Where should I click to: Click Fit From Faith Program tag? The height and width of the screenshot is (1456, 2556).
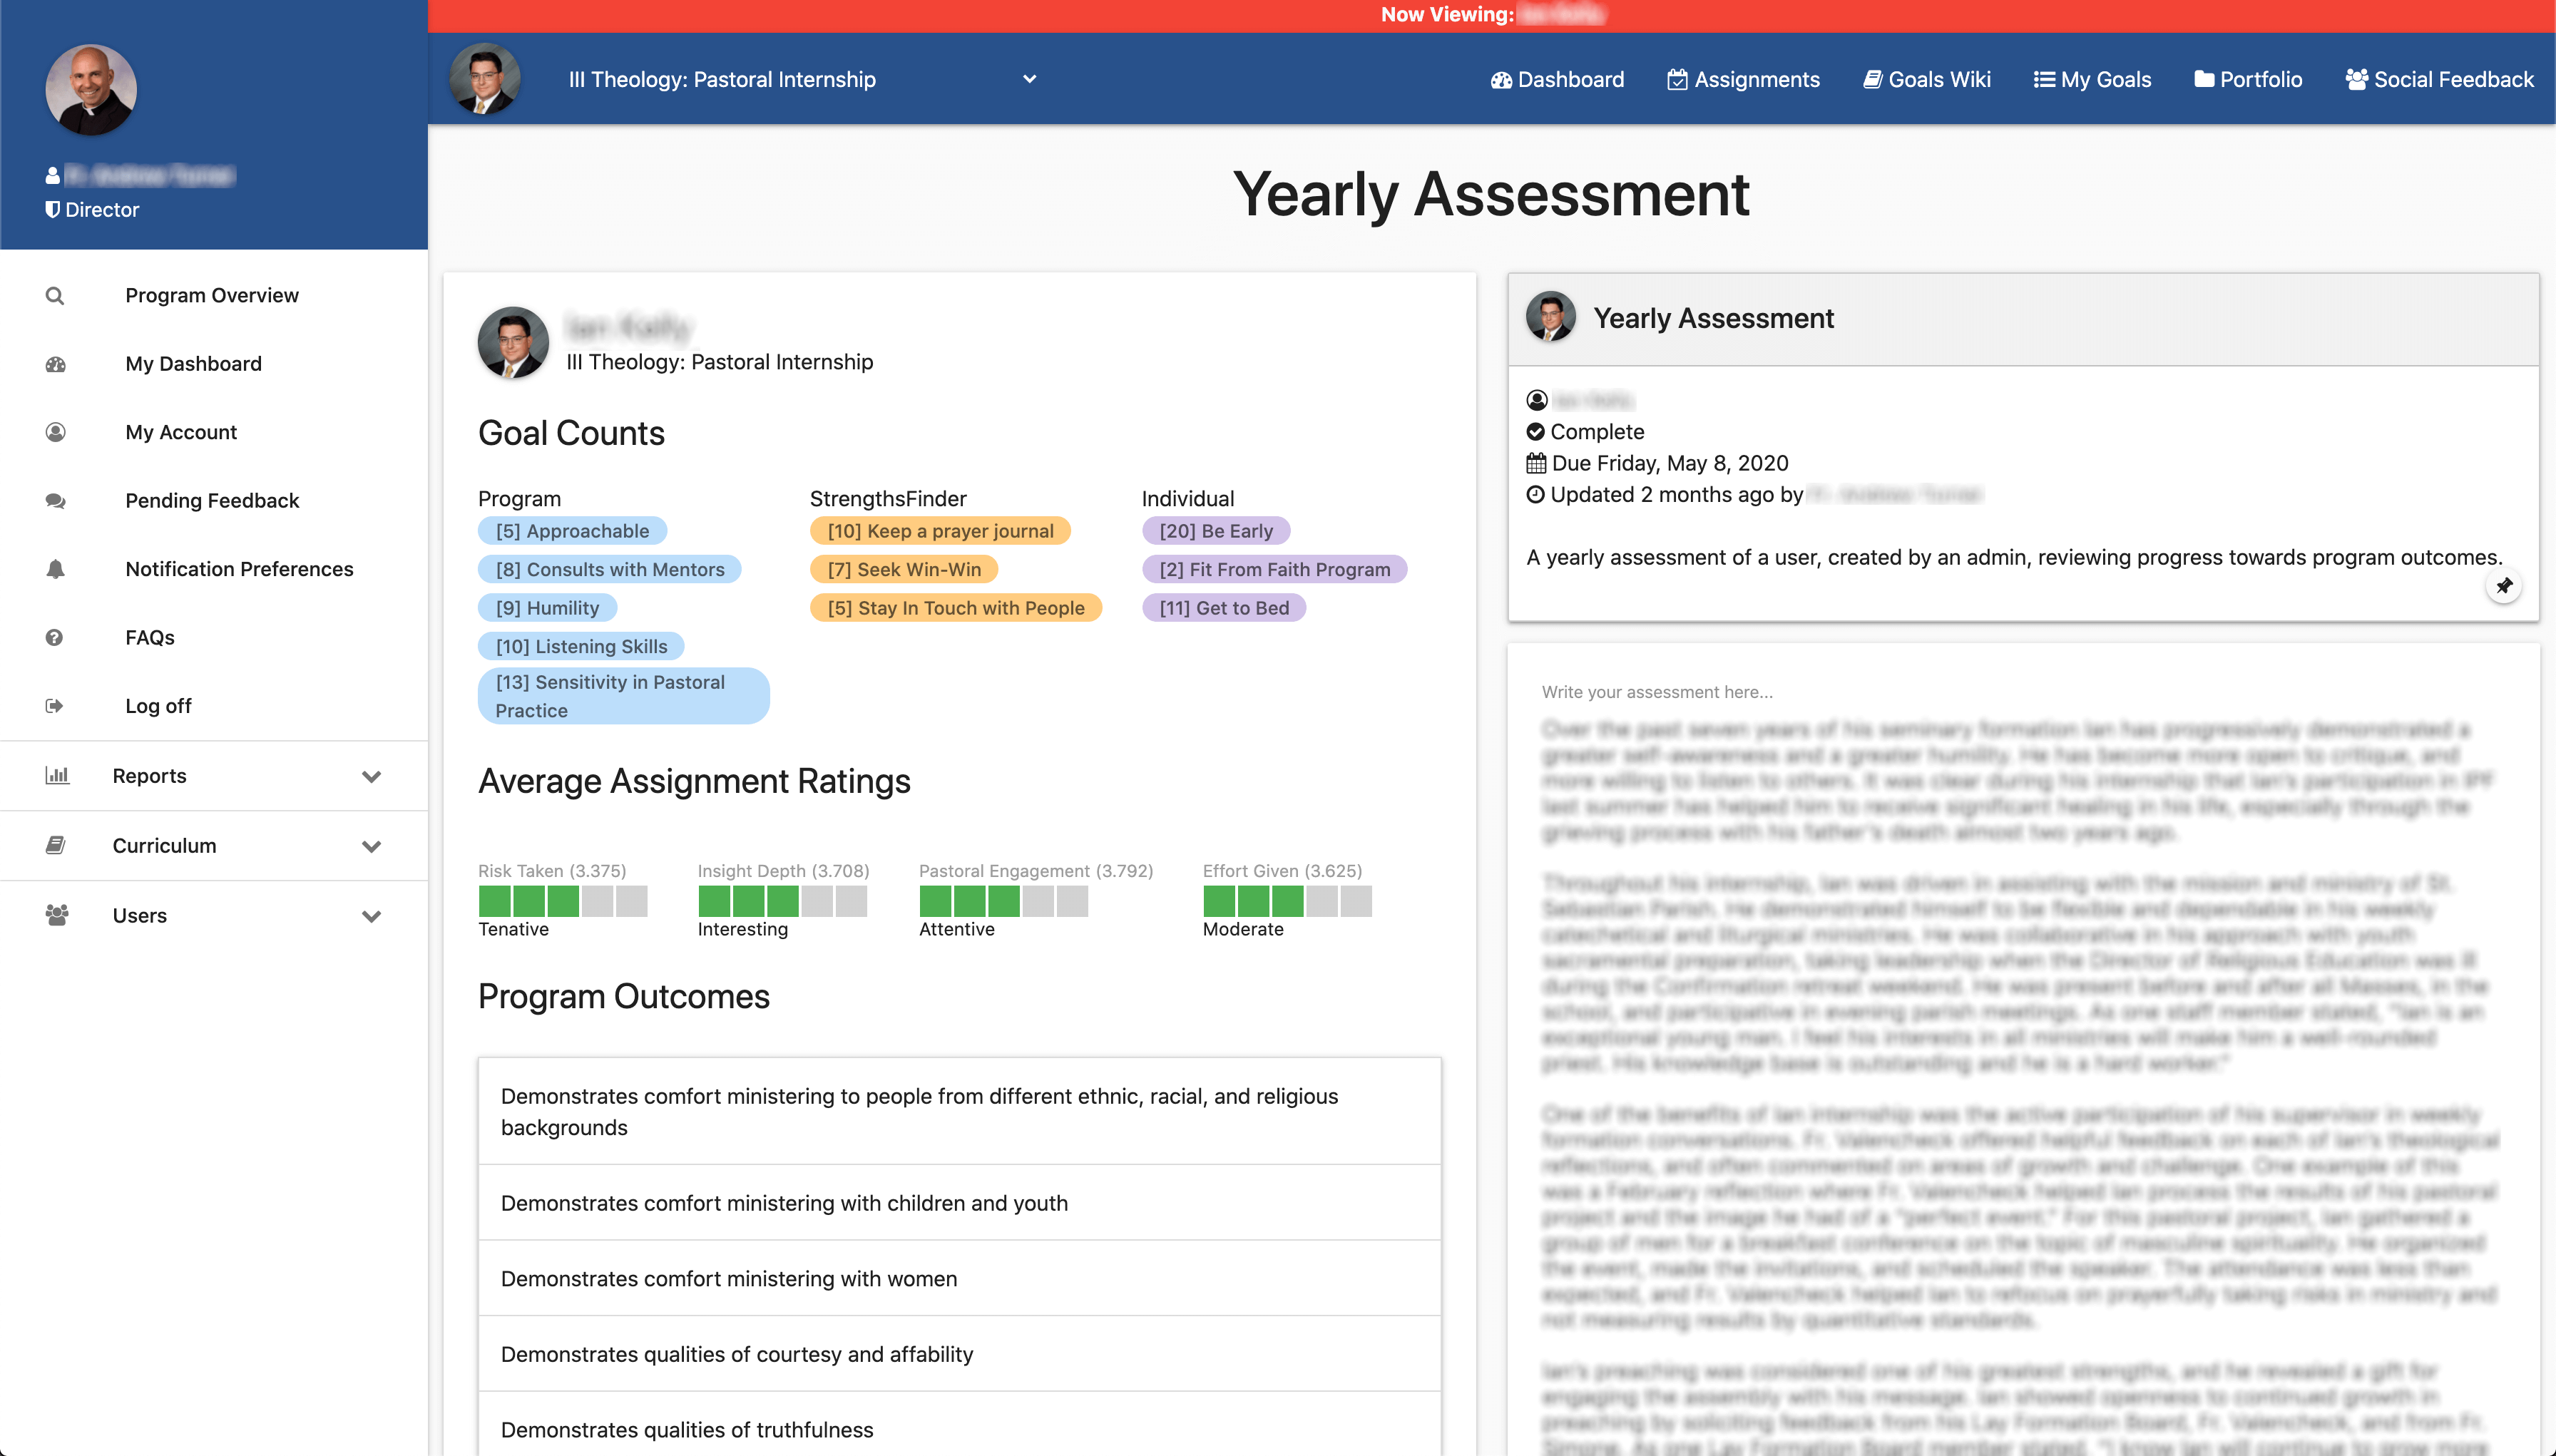pyautogui.click(x=1275, y=569)
